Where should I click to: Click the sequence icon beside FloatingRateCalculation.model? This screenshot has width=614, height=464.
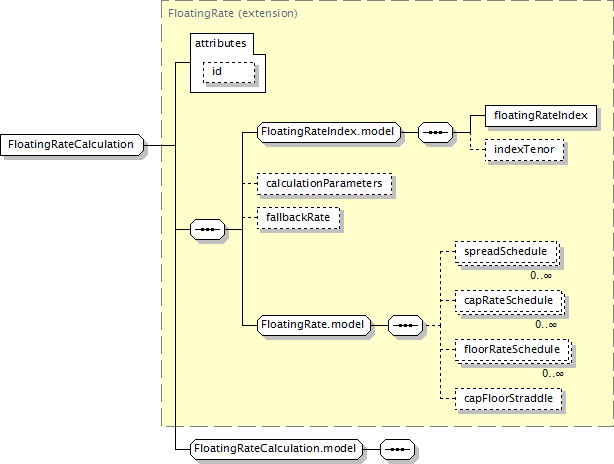[397, 449]
